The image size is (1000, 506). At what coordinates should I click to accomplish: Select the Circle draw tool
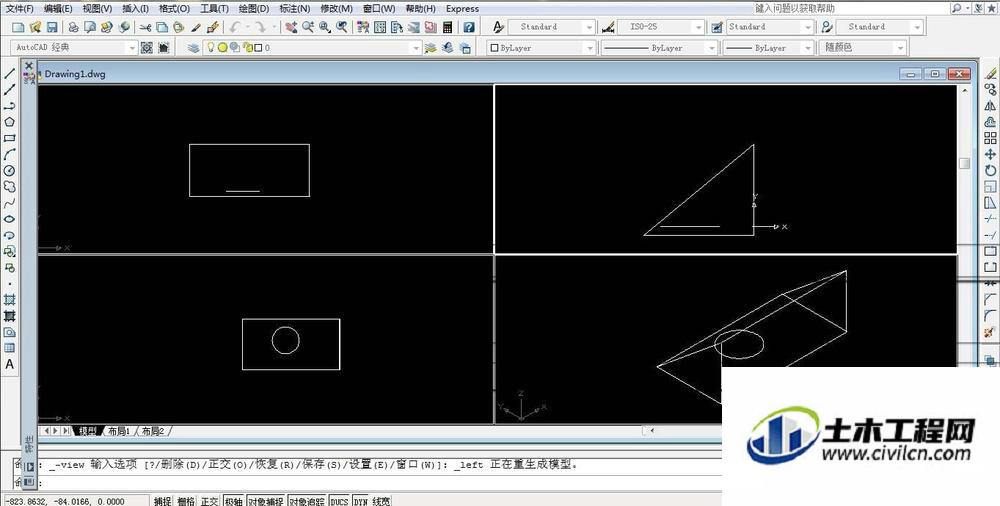click(10, 170)
